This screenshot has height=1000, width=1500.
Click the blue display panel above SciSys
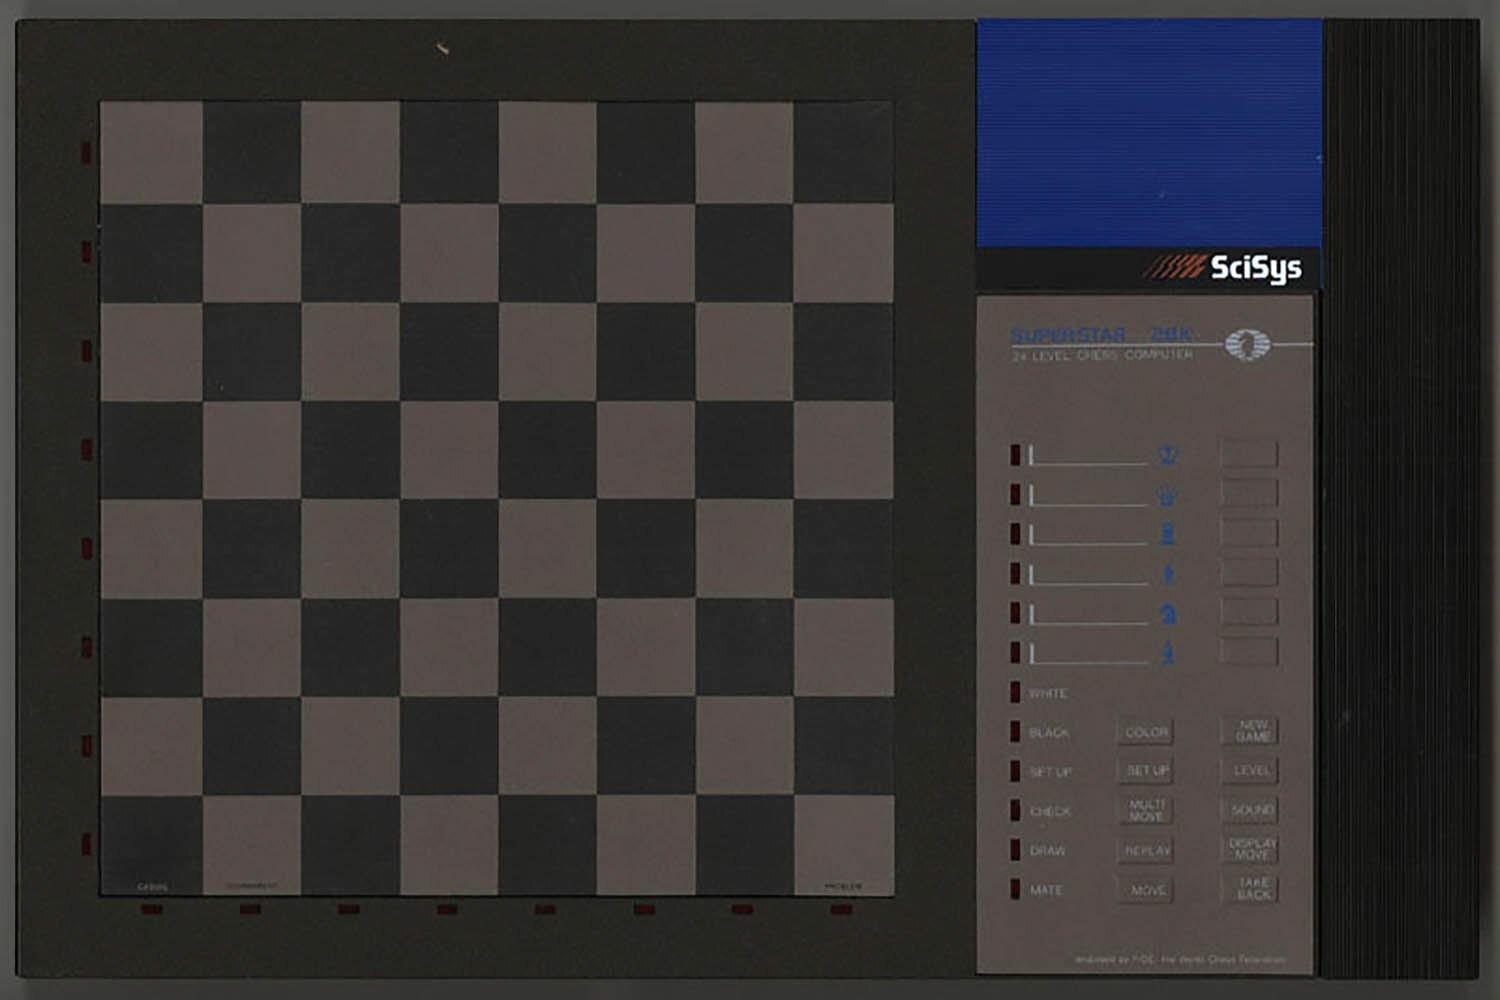click(x=1148, y=133)
